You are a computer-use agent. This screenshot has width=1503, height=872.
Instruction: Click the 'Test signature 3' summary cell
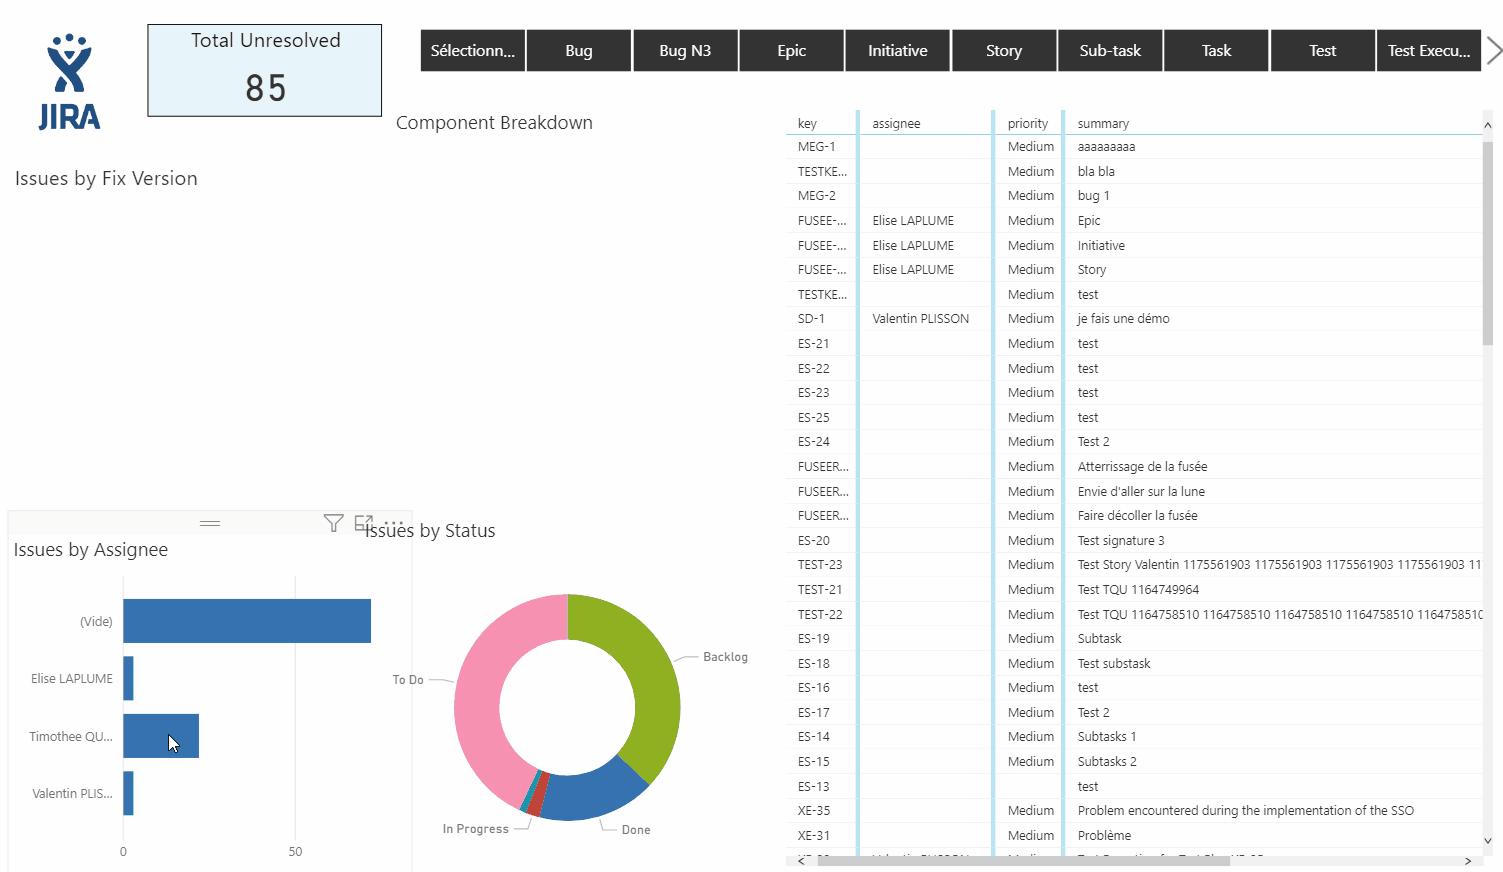point(1121,541)
